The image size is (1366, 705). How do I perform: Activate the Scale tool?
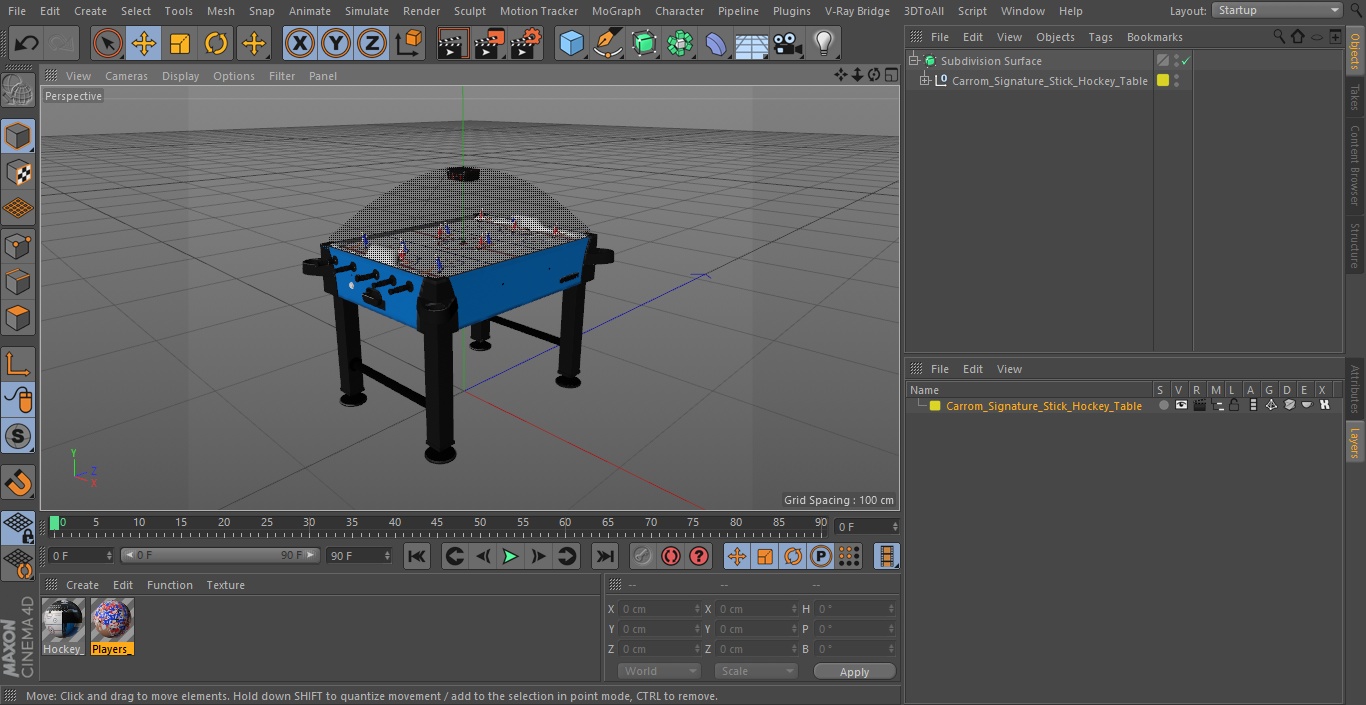pyautogui.click(x=180, y=43)
